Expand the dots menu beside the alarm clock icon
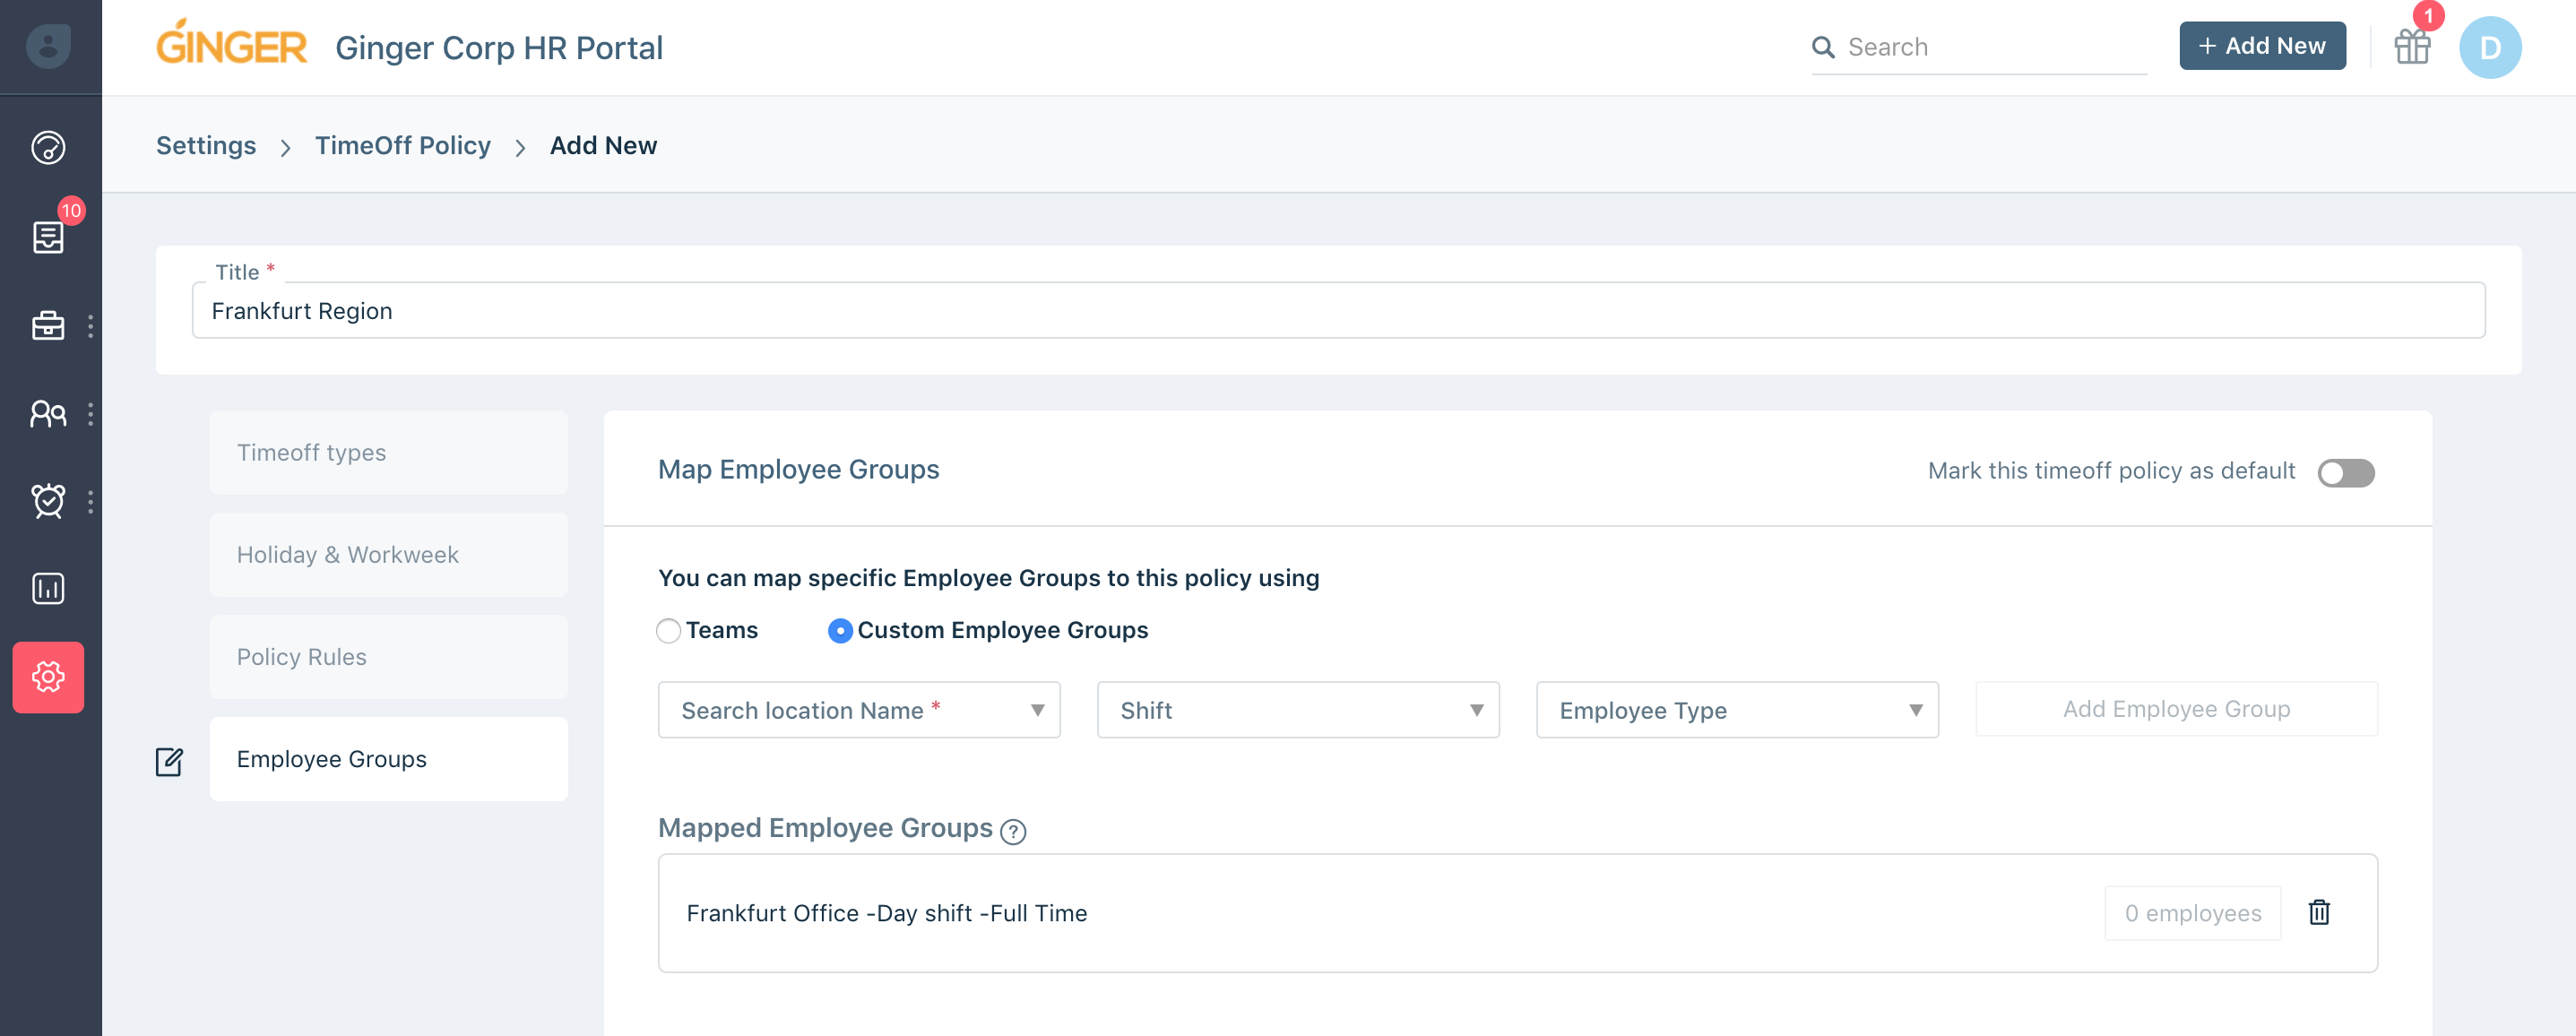This screenshot has width=2576, height=1036. pos(90,501)
